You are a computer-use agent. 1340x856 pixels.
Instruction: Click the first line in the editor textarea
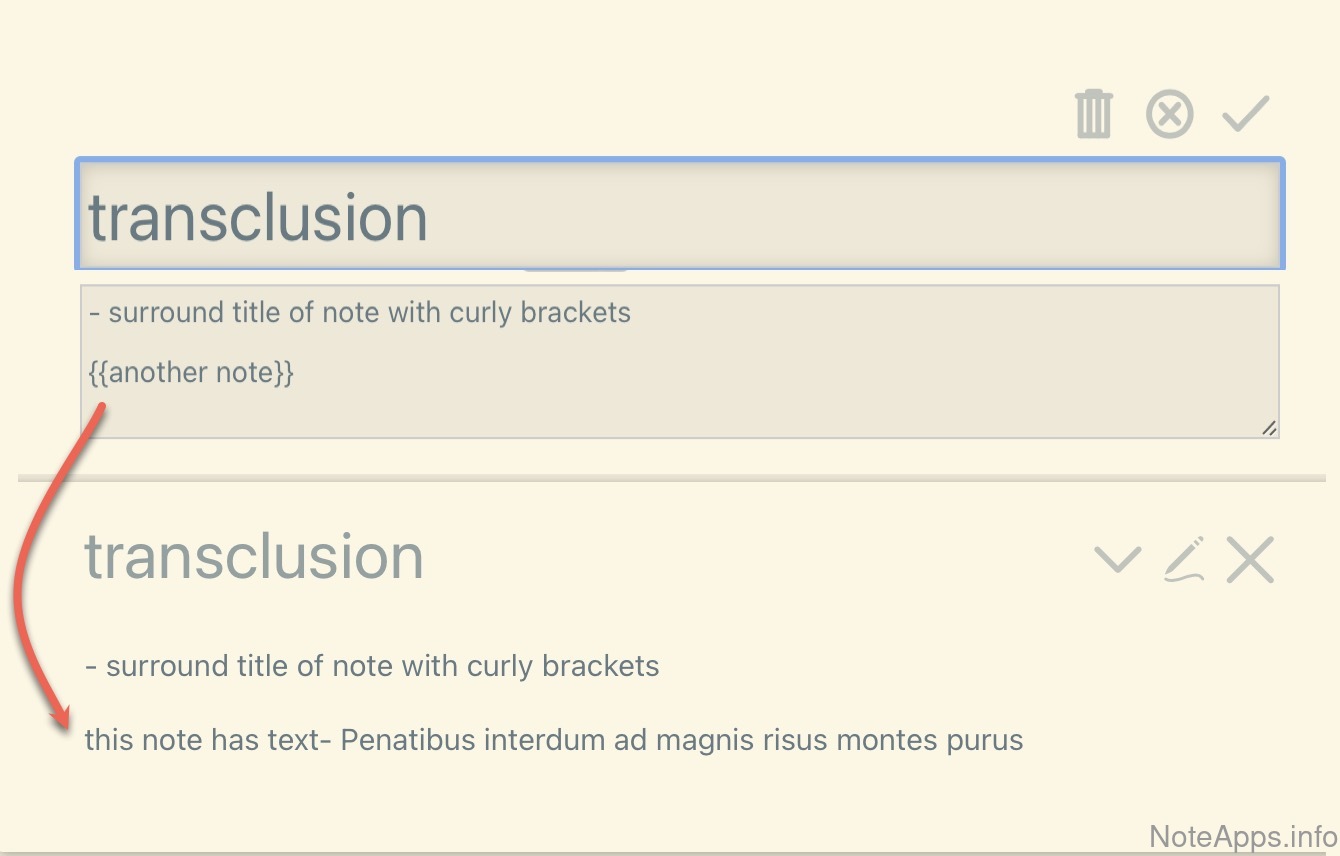point(359,313)
